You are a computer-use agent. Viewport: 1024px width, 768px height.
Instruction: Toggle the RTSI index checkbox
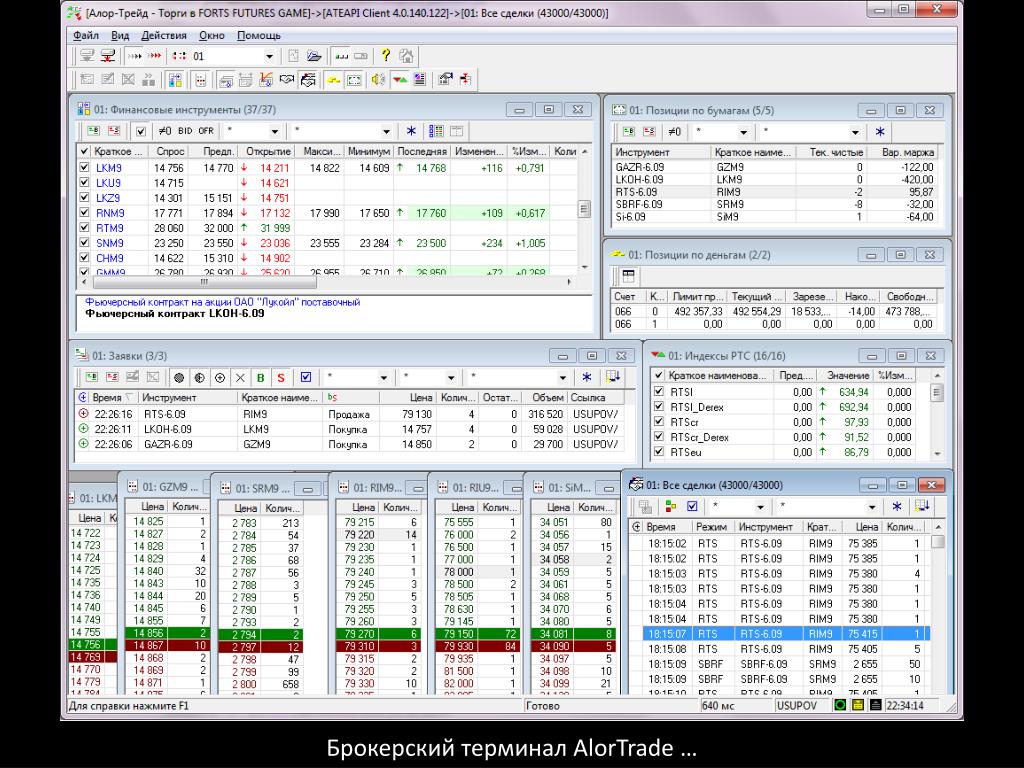pos(659,392)
